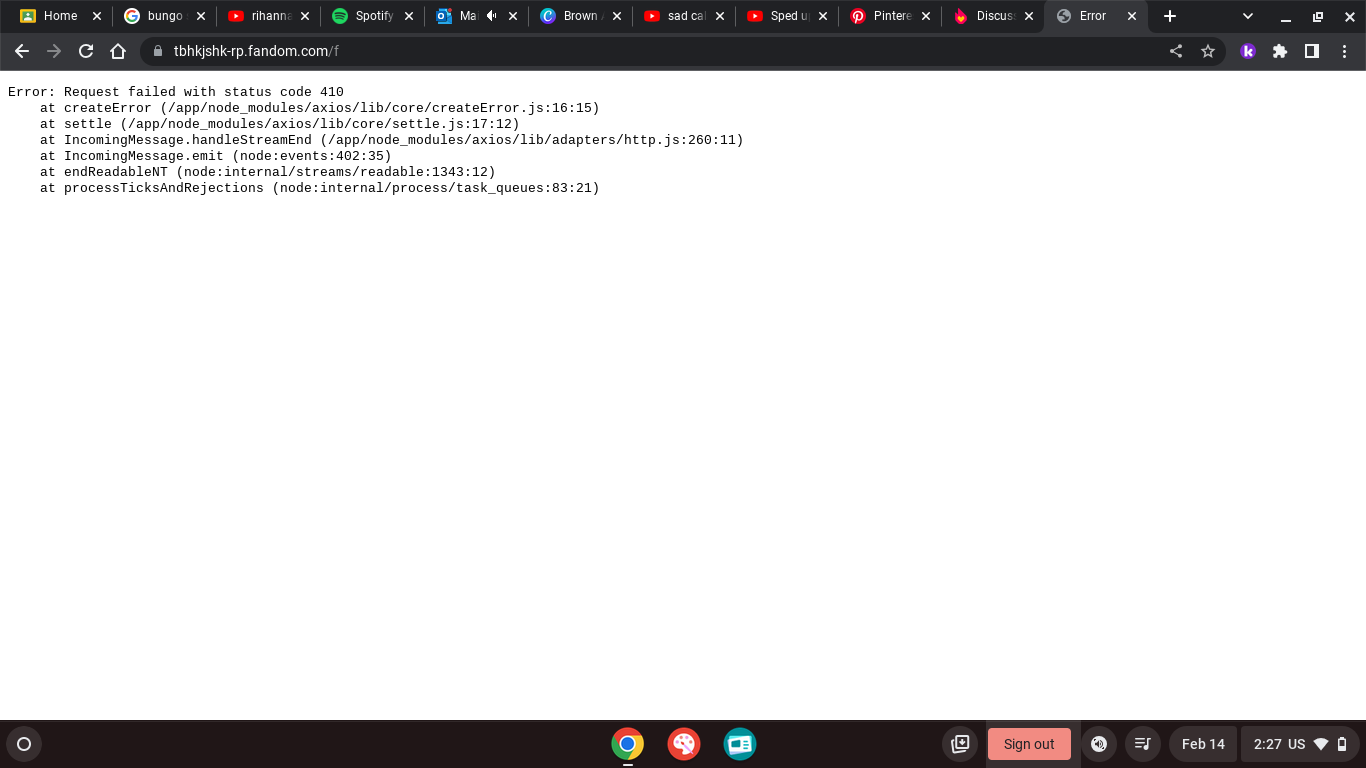Open the browser side panel icon
The image size is (1366, 768).
click(x=1312, y=50)
